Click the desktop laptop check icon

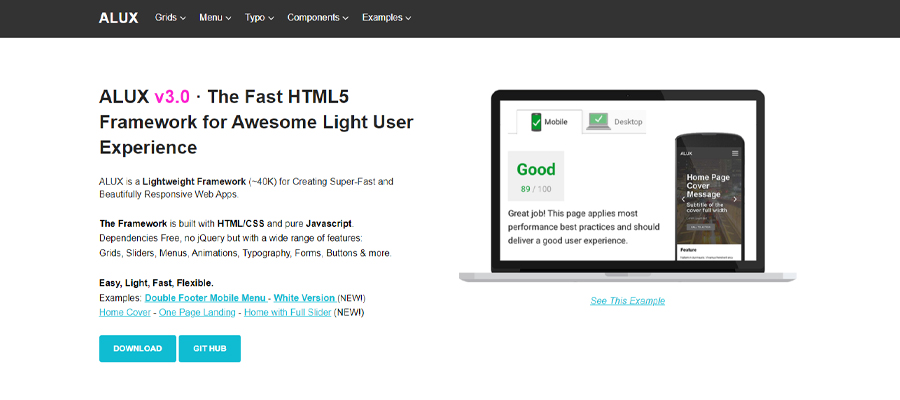(x=598, y=121)
